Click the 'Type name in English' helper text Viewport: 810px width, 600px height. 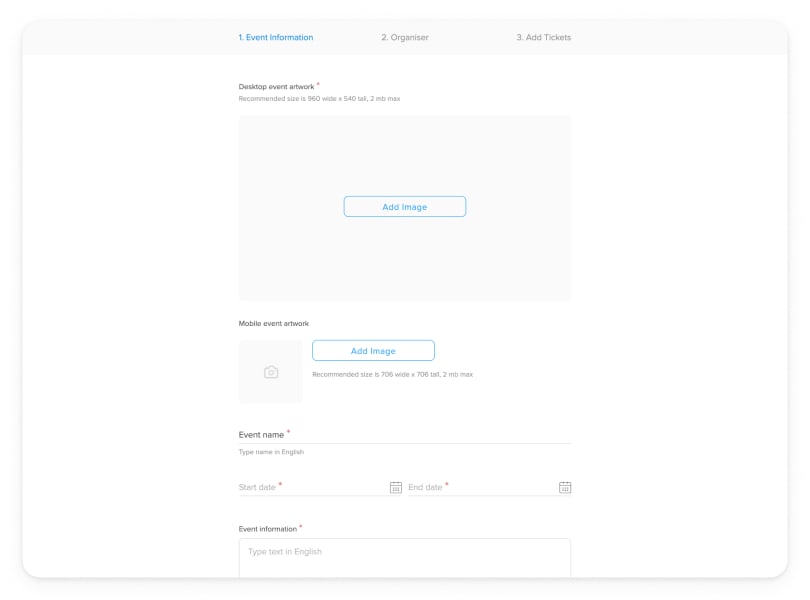pos(271,452)
